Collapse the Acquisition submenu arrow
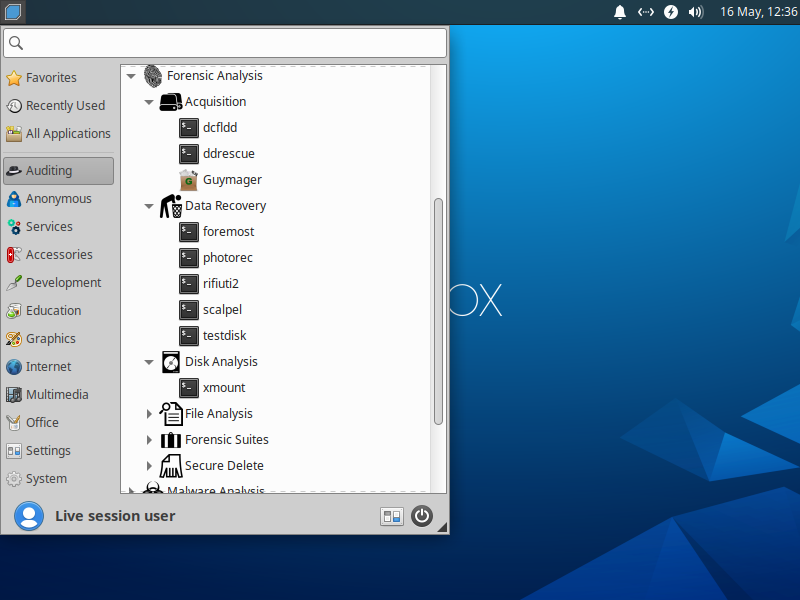800x600 pixels. click(149, 103)
